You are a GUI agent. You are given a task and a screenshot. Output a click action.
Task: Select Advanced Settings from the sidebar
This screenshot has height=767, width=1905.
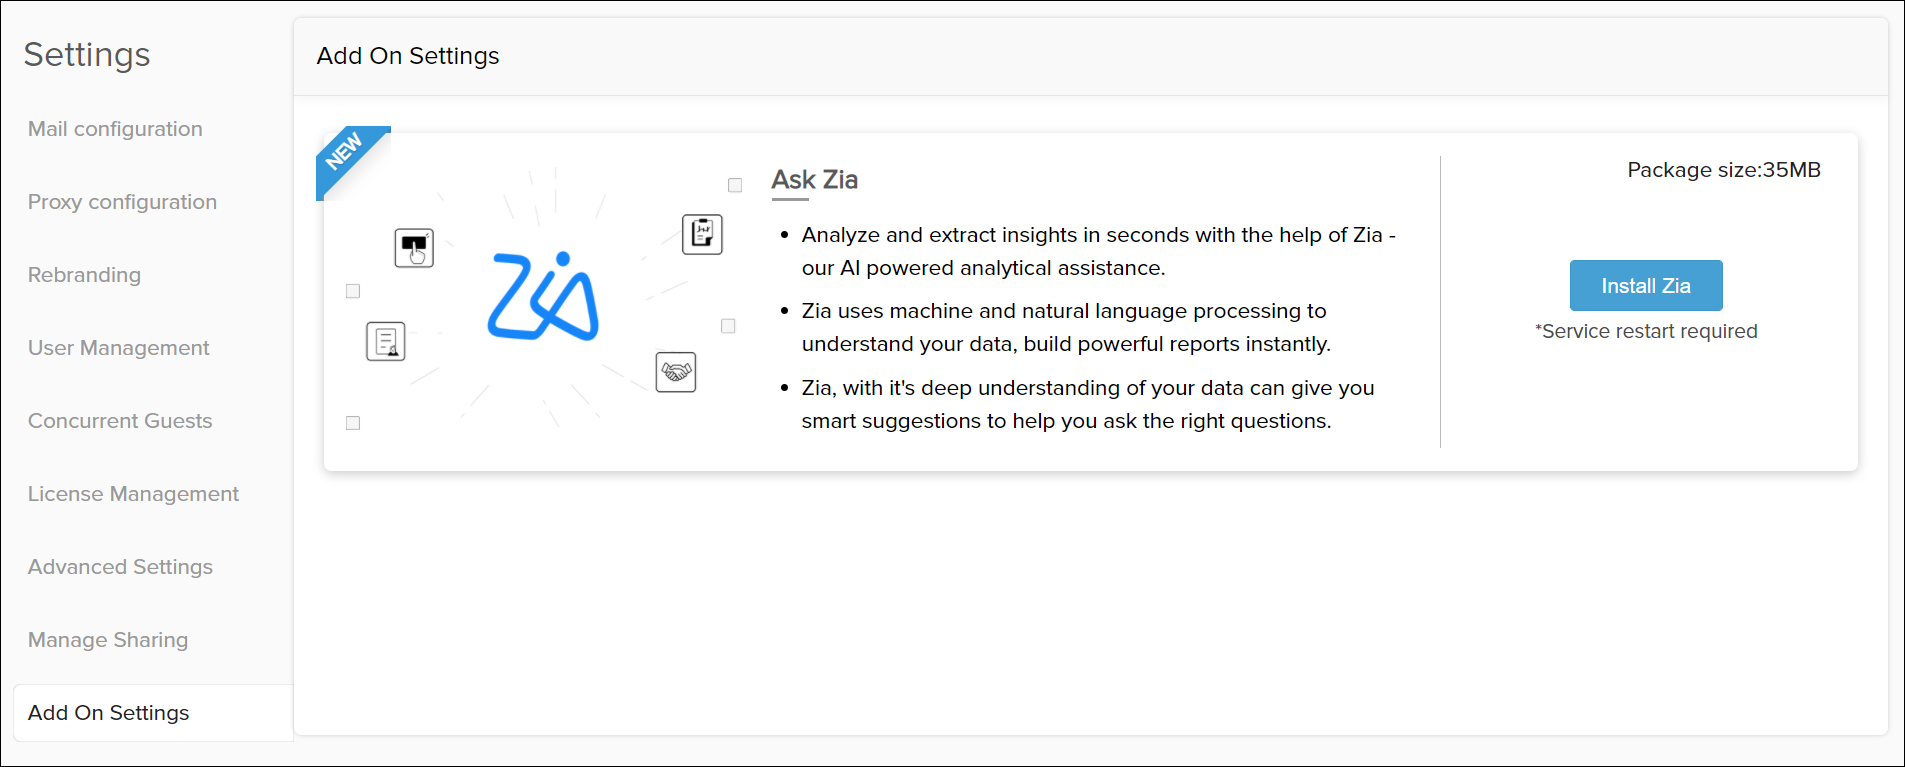click(x=120, y=567)
